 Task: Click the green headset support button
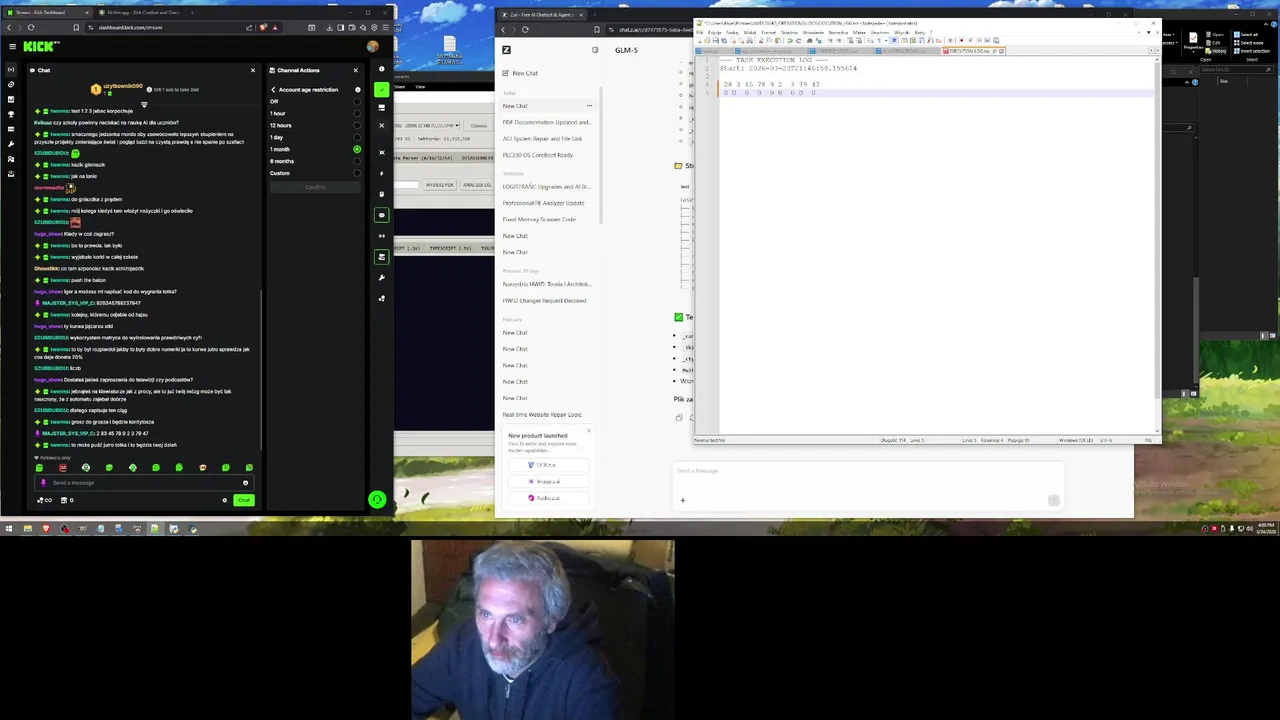(x=377, y=499)
